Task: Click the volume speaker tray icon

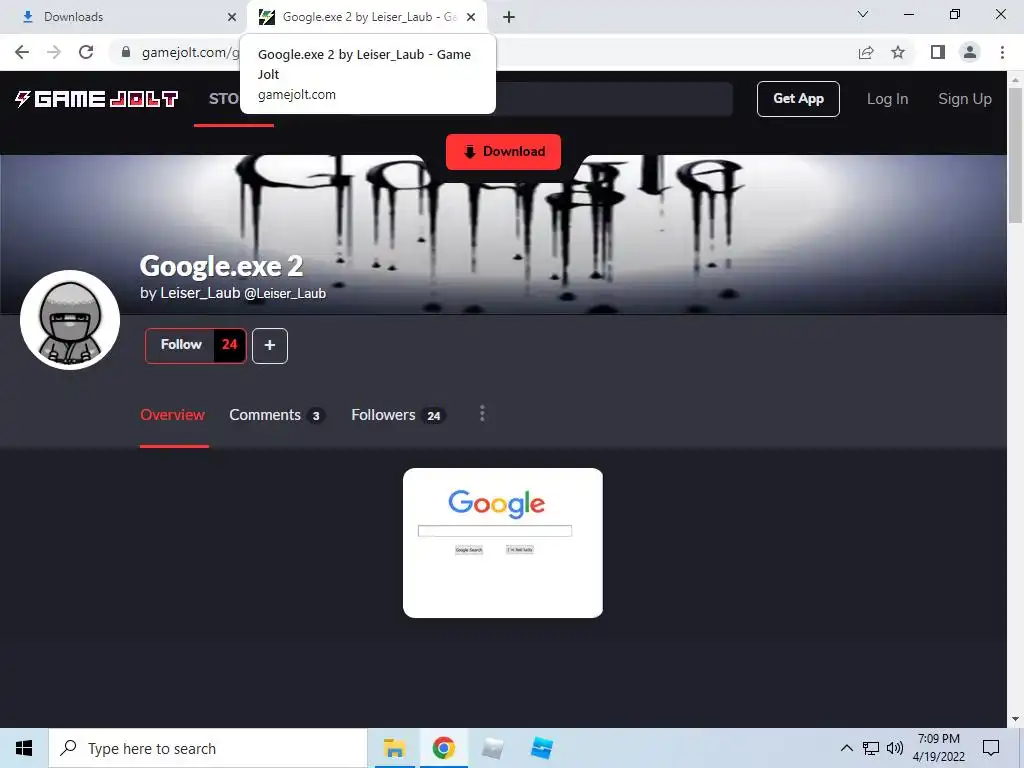Action: [x=895, y=748]
